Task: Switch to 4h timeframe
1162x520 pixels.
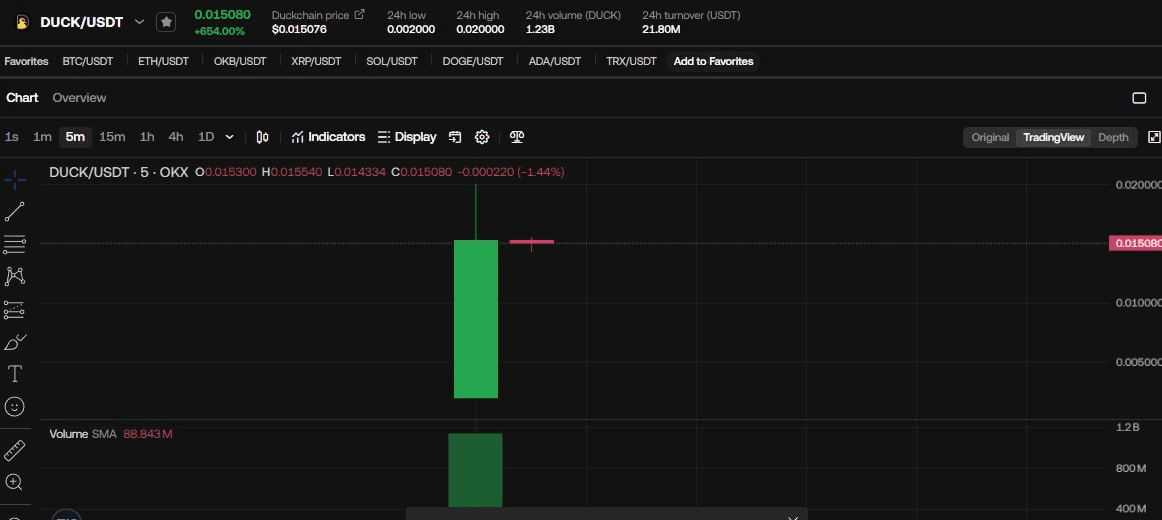Action: point(176,137)
